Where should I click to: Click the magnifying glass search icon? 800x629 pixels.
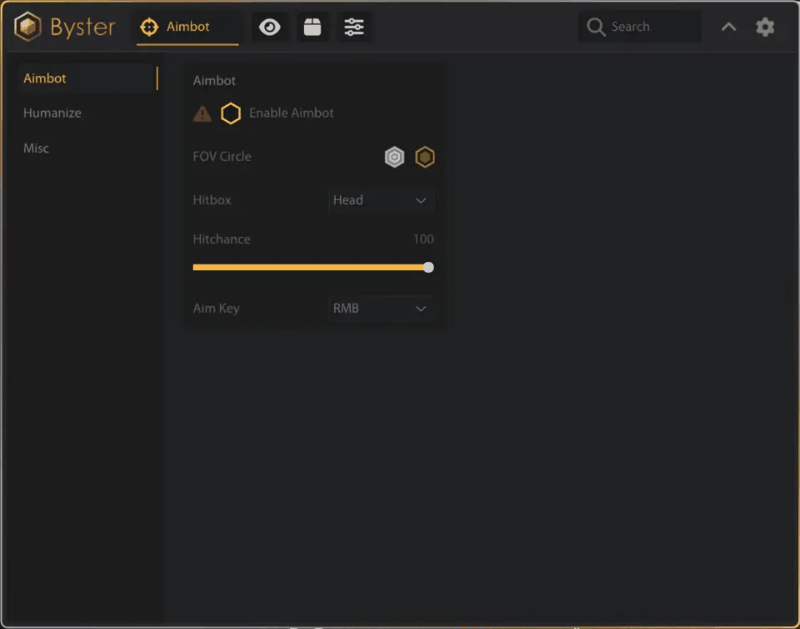pos(596,27)
